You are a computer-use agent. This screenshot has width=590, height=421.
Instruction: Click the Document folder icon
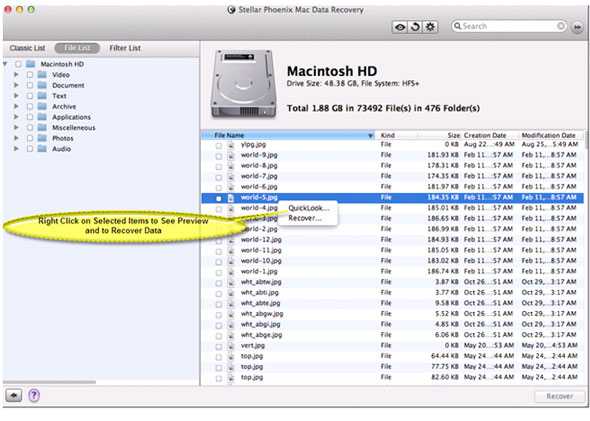click(x=43, y=85)
